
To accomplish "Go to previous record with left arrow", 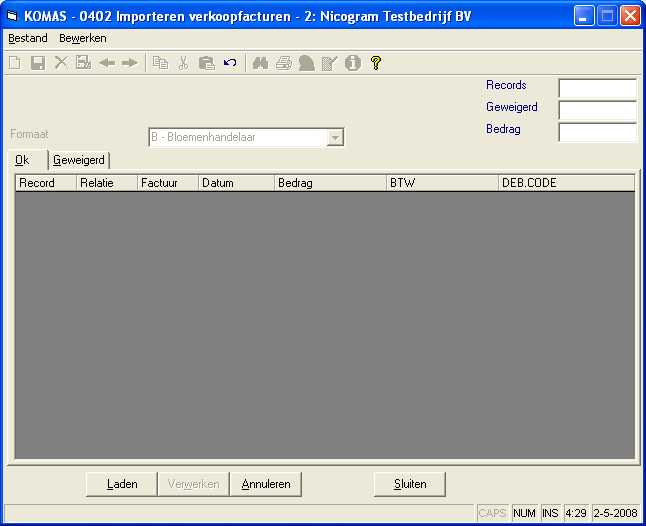I will [x=107, y=63].
